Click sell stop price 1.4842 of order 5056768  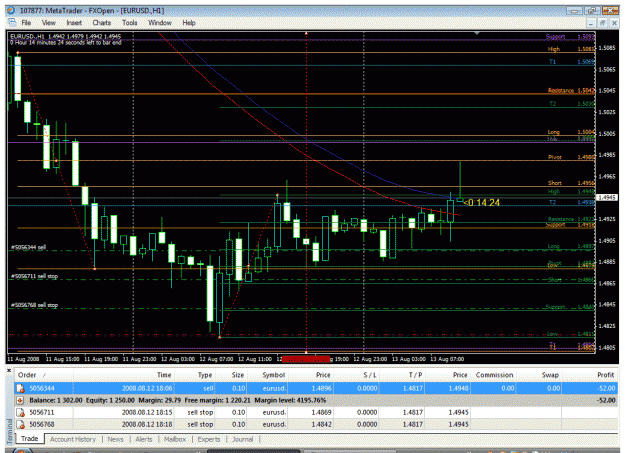[x=321, y=424]
